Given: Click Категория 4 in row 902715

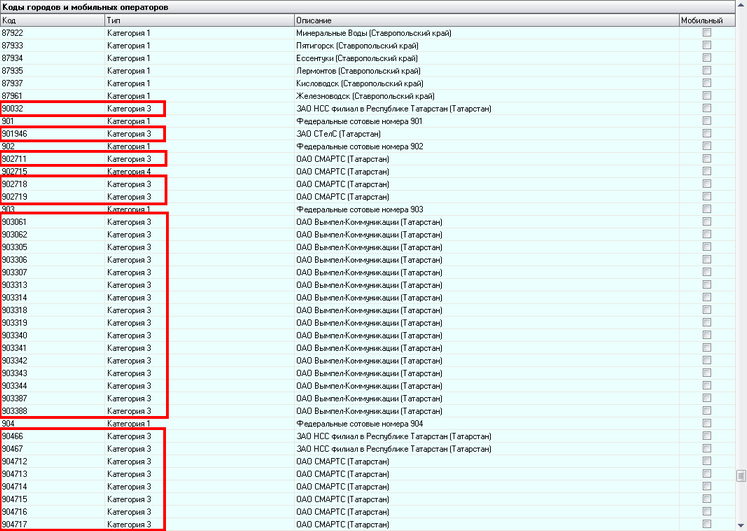Looking at the screenshot, I should 129,171.
